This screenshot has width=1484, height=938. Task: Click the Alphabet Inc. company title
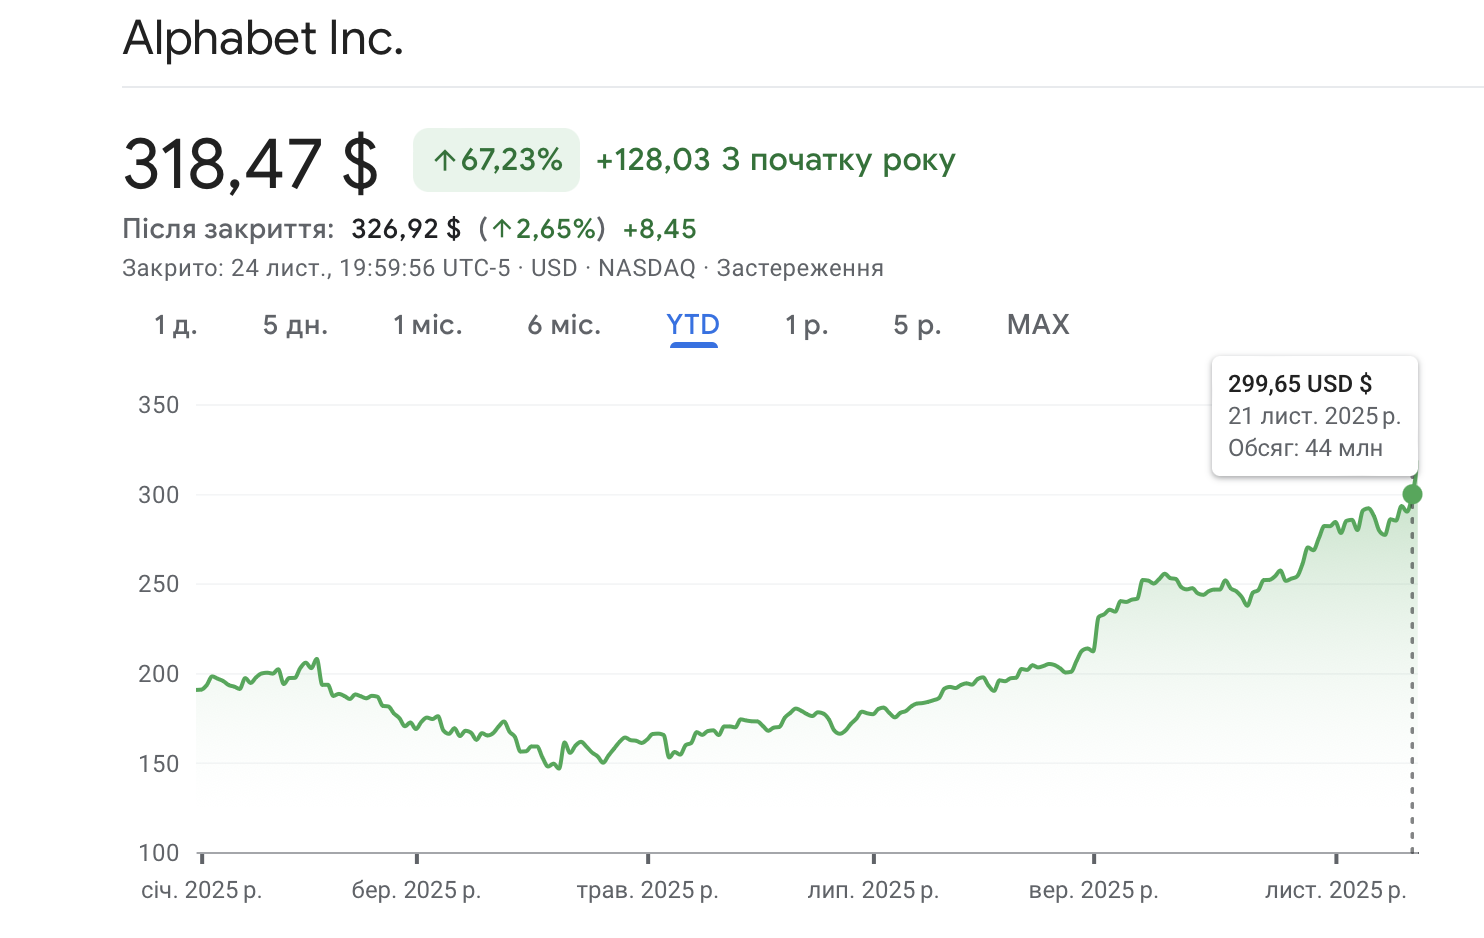(x=263, y=39)
